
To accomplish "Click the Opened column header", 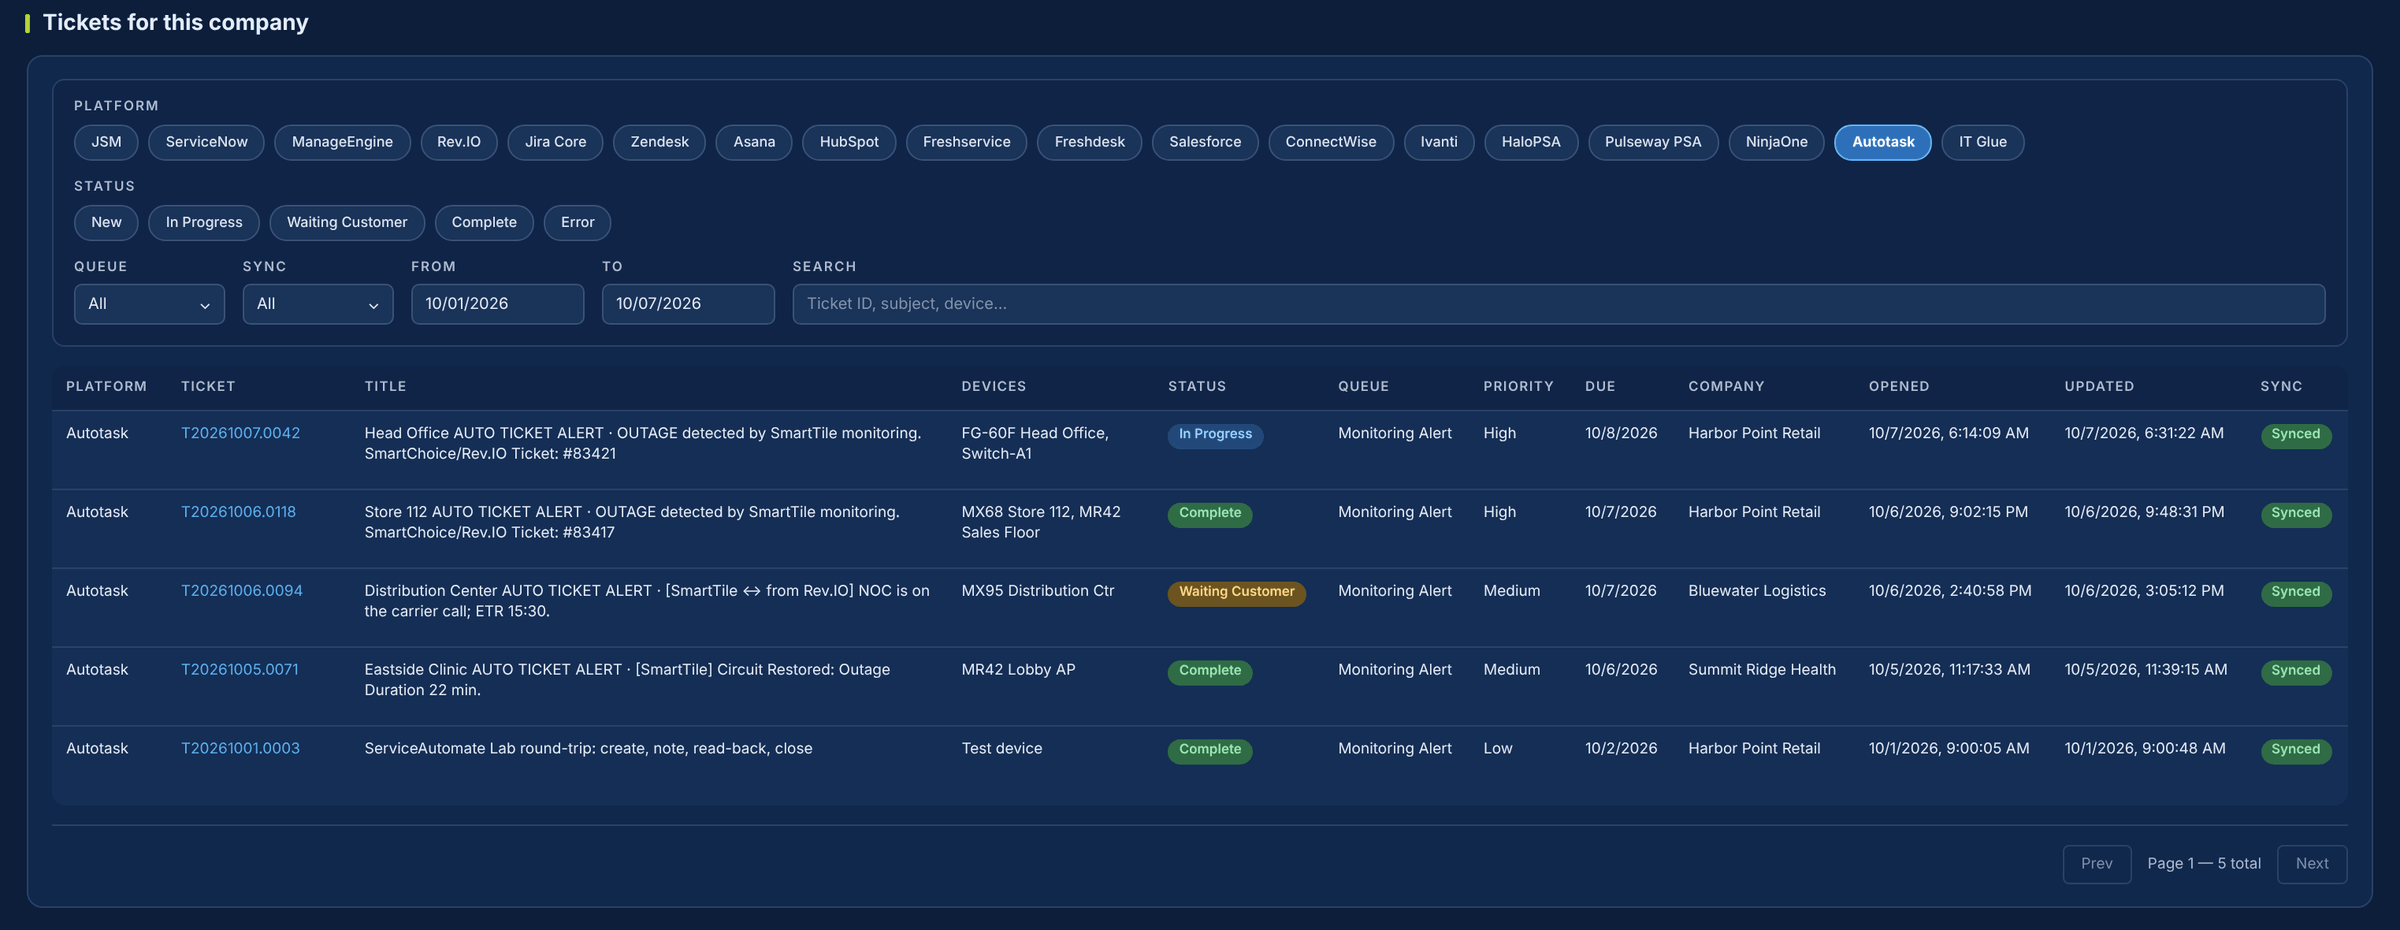I will pos(1899,387).
